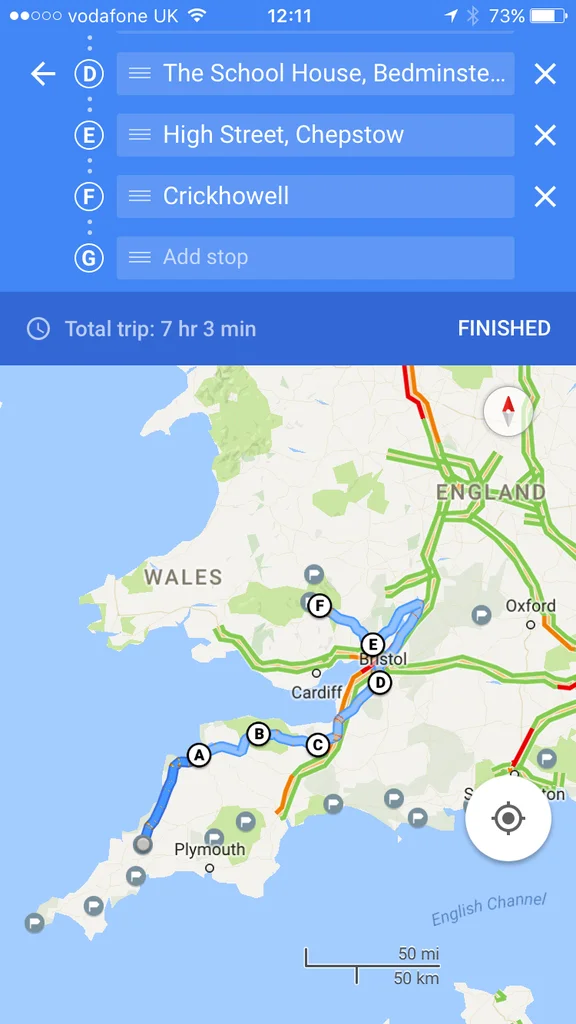Viewport: 576px width, 1024px height.
Task: Center map on my location
Action: point(508,818)
